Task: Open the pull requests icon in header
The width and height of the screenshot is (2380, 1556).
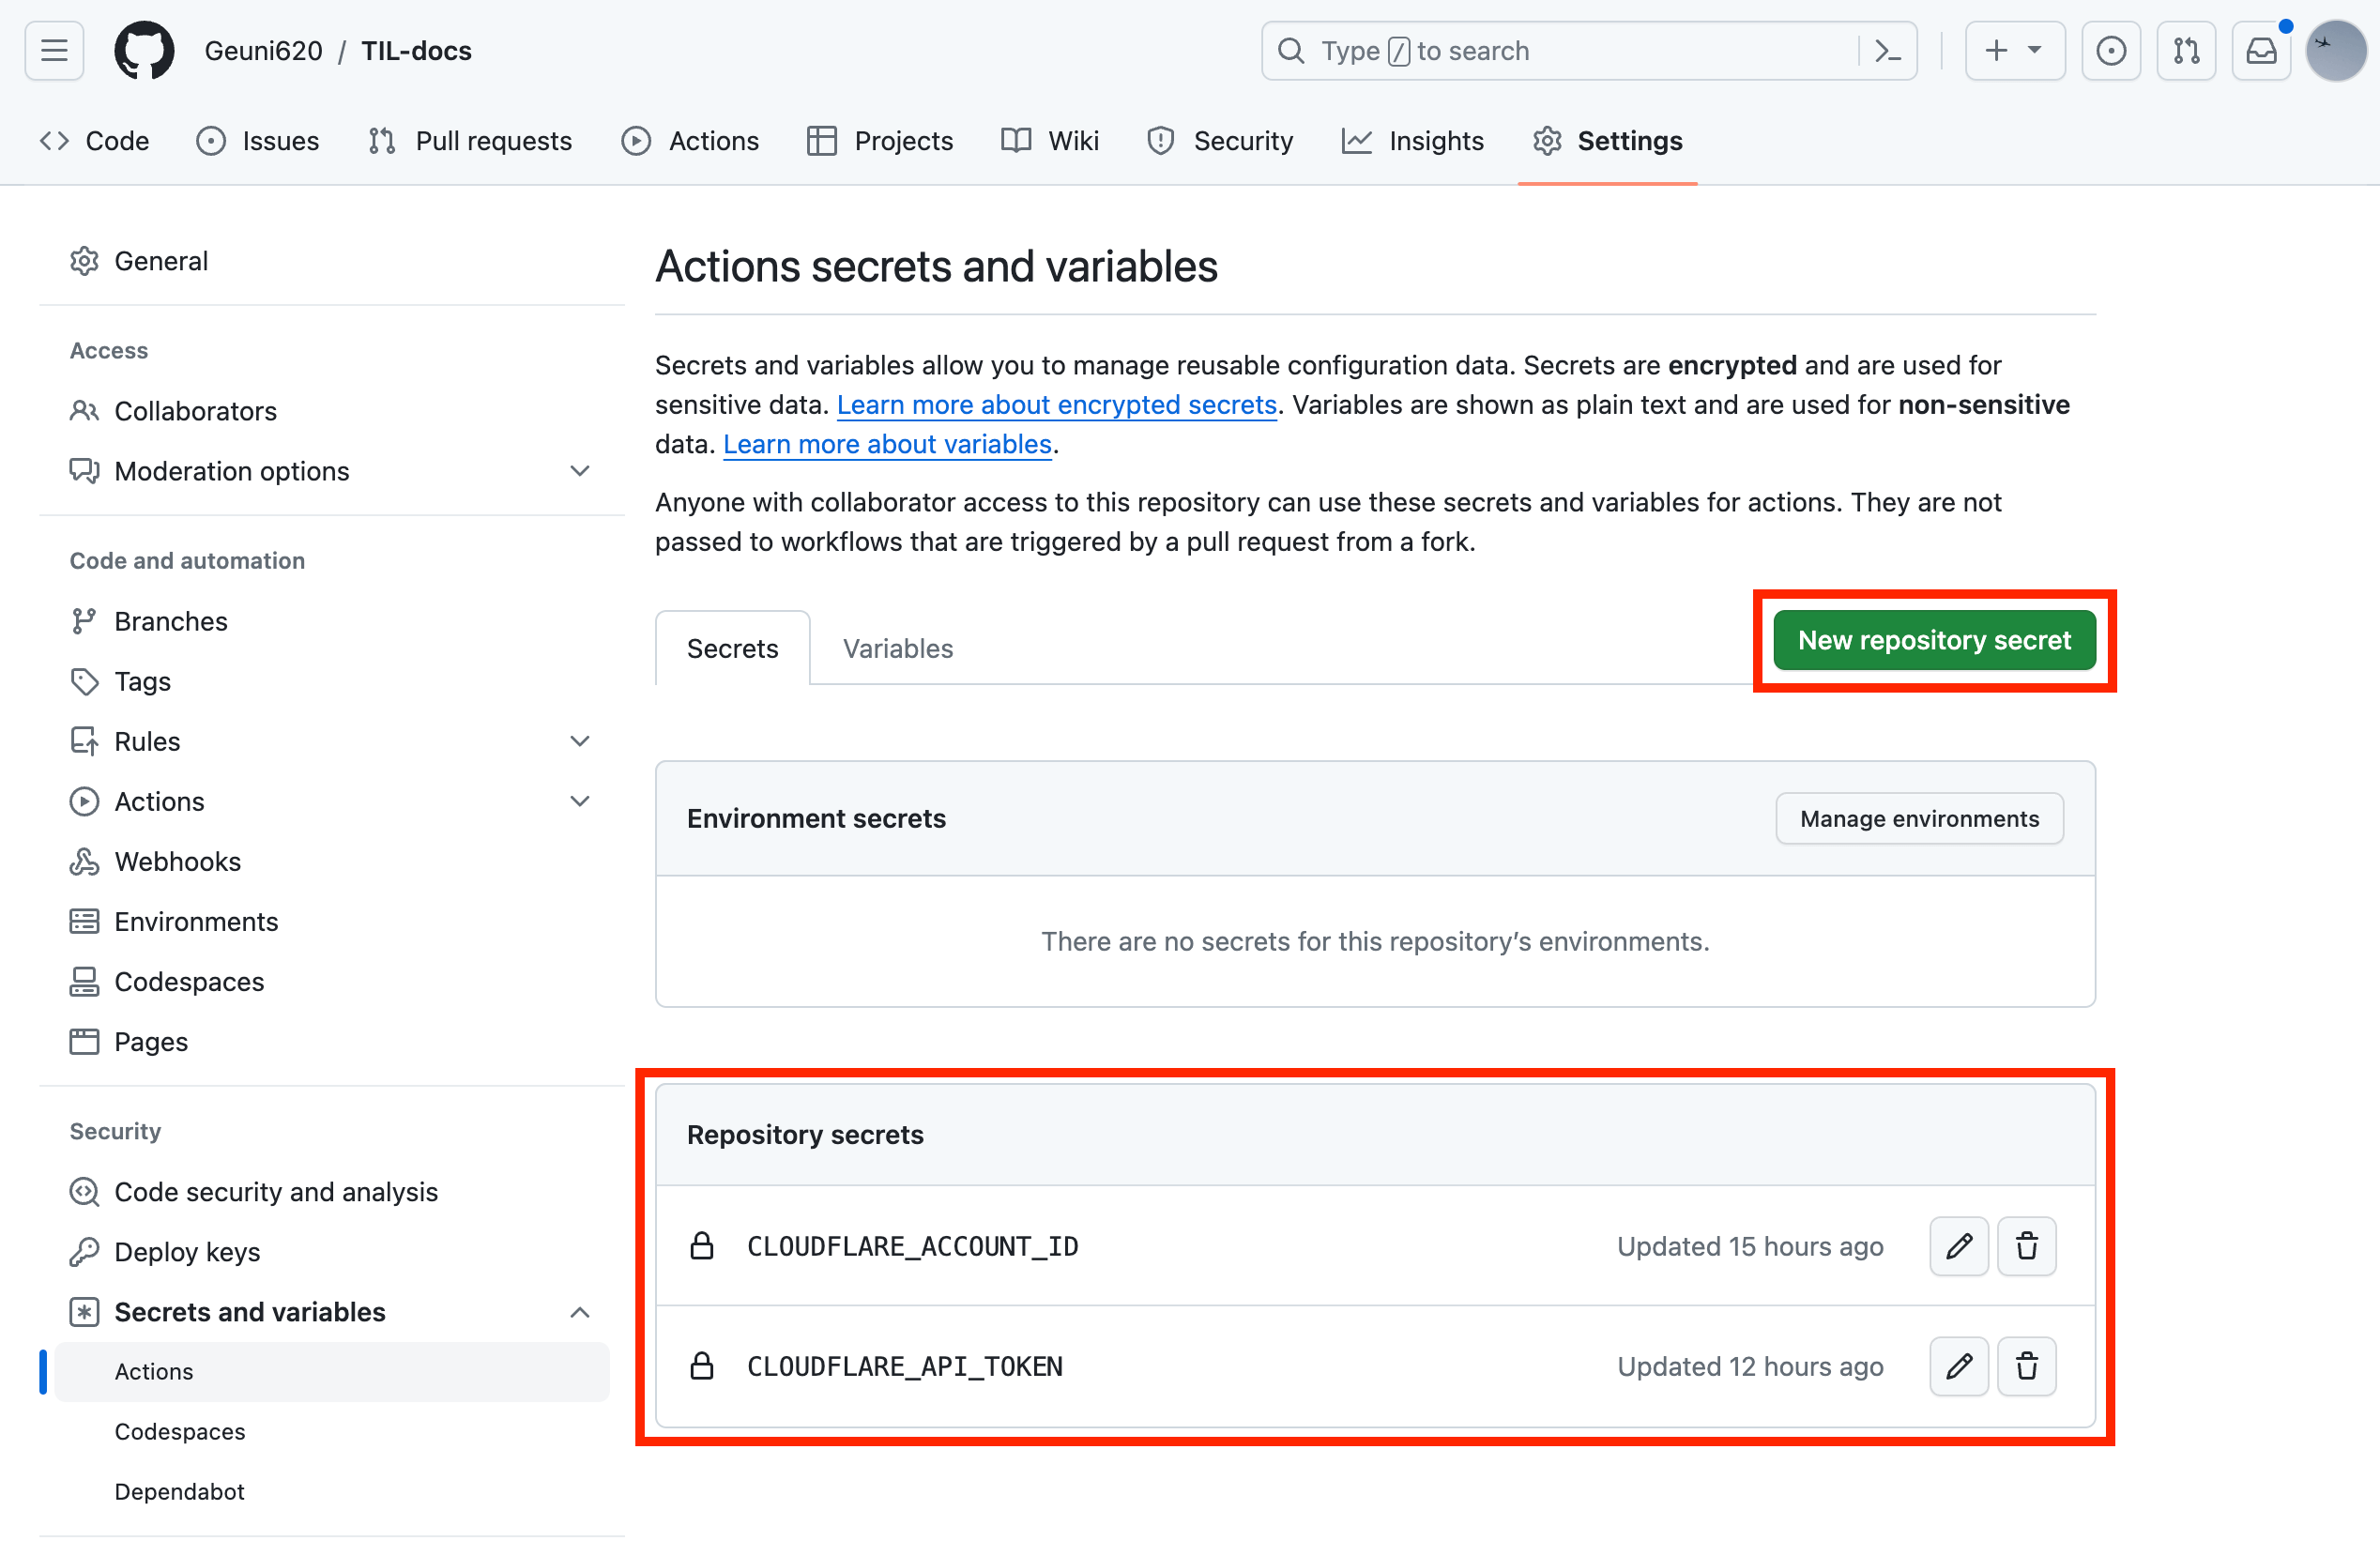Action: [x=2186, y=50]
